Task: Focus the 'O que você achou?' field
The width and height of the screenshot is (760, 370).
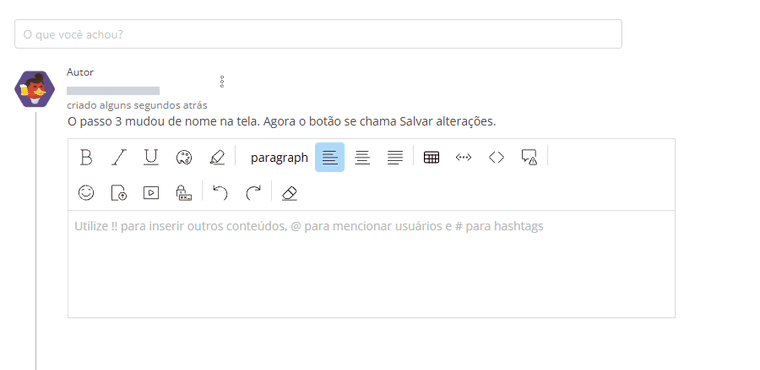Action: click(x=318, y=34)
